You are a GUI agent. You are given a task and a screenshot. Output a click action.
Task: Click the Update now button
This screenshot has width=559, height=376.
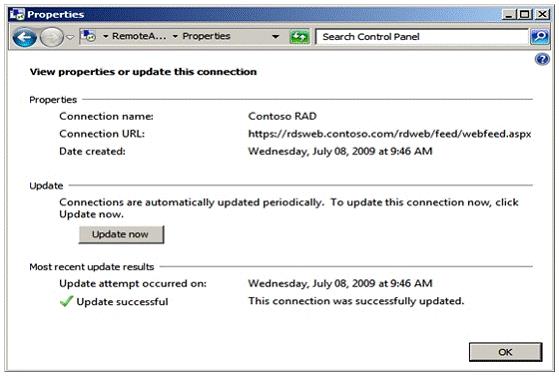point(121,235)
